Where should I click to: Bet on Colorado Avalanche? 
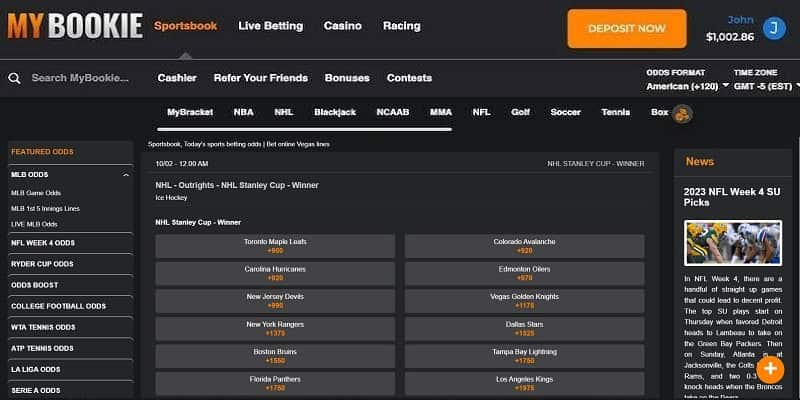click(x=524, y=246)
